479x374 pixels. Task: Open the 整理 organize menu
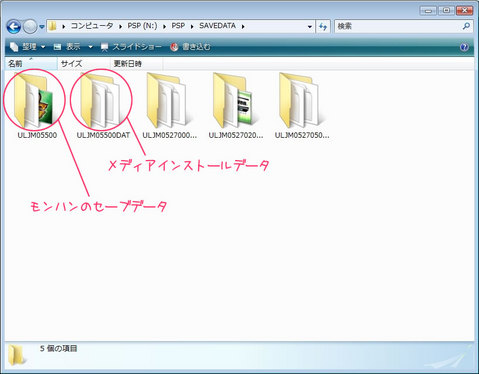(x=27, y=47)
